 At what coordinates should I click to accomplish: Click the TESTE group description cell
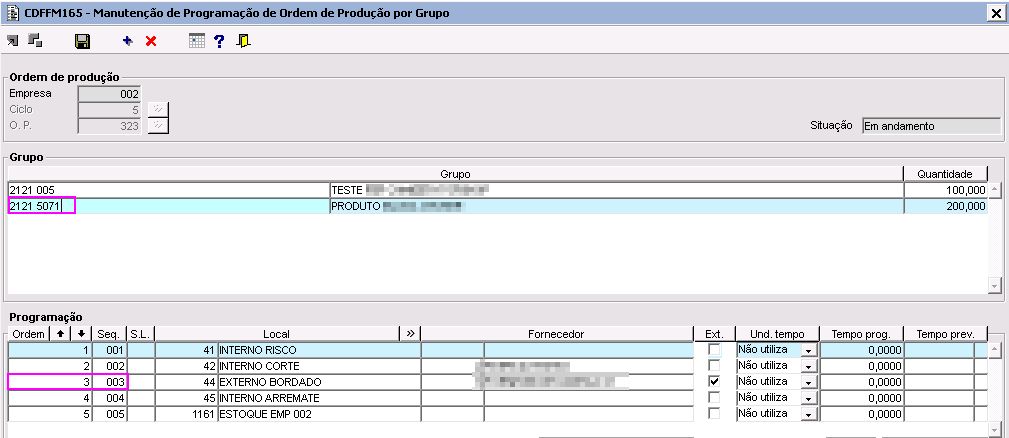(616, 190)
